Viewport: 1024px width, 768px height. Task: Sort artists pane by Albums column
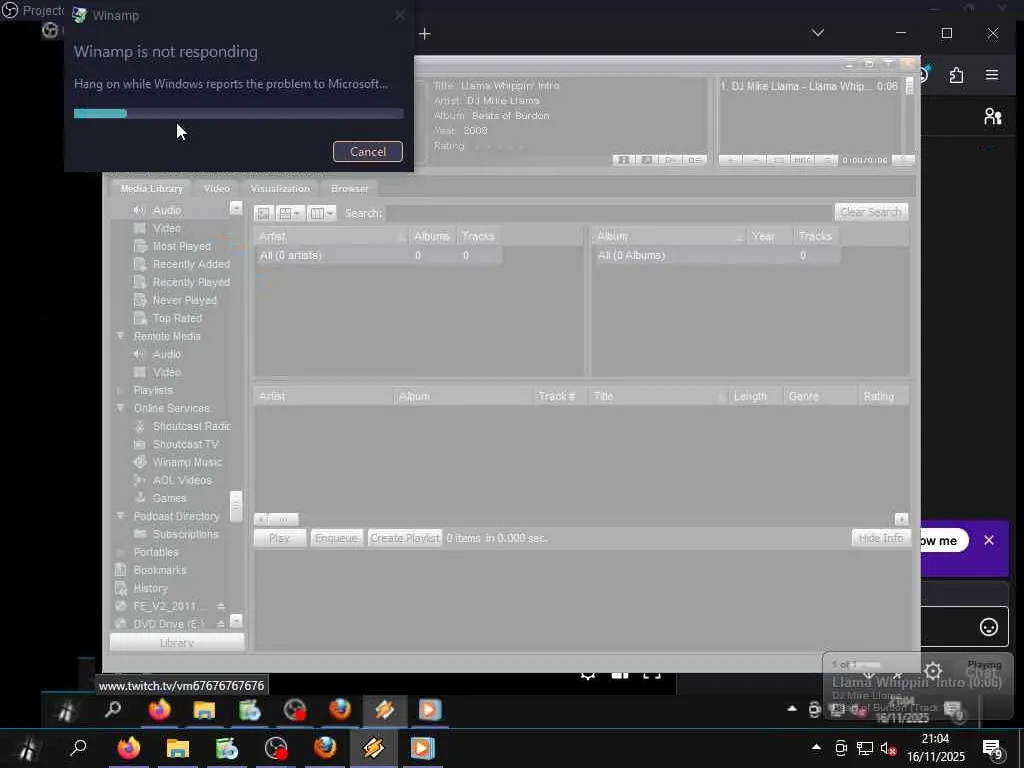[x=432, y=236]
